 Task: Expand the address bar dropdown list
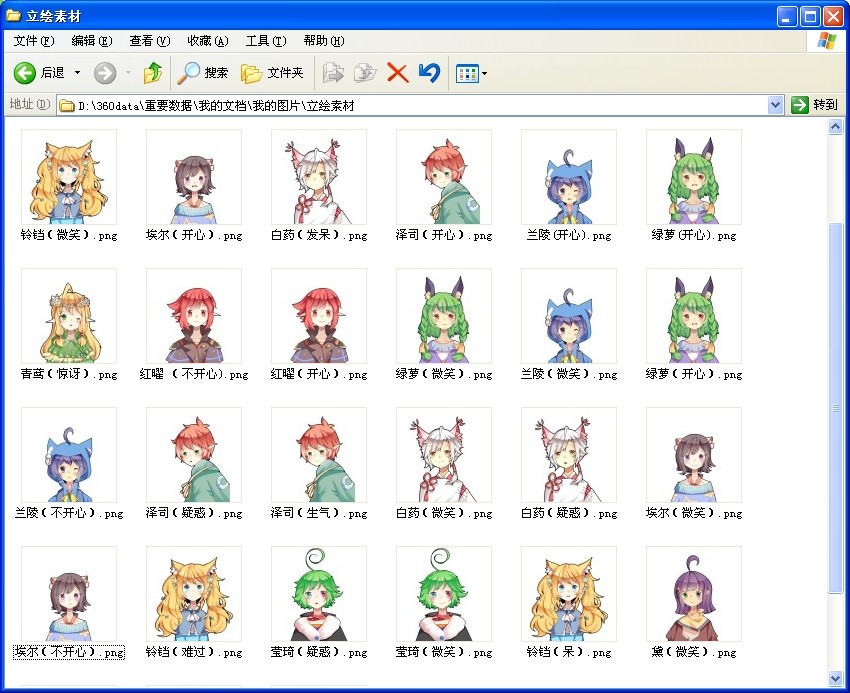(776, 105)
